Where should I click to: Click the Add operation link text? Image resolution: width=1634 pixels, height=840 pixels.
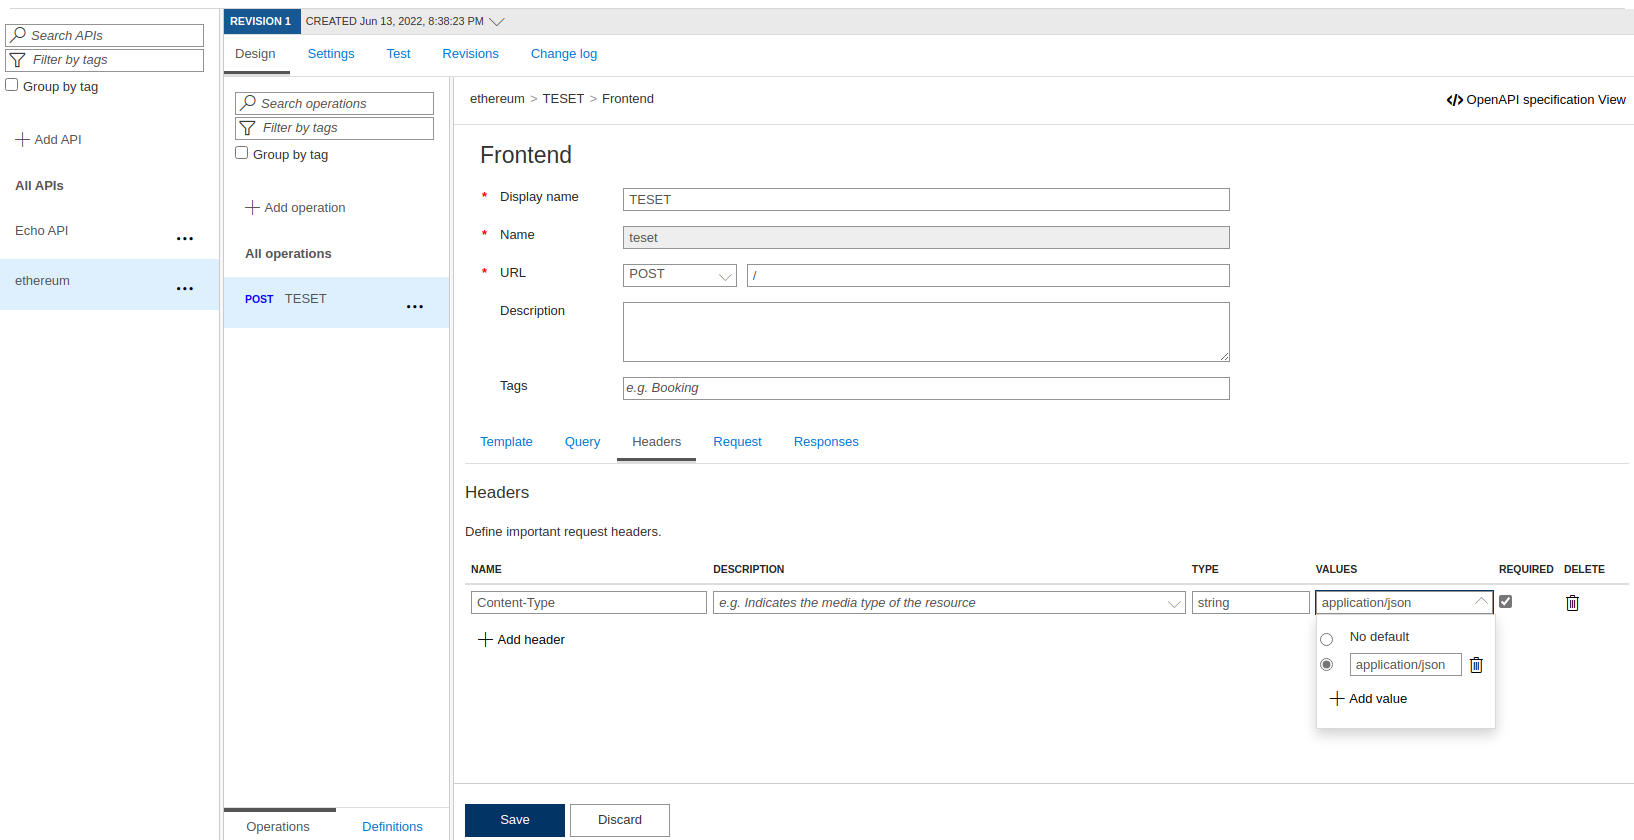coord(305,208)
